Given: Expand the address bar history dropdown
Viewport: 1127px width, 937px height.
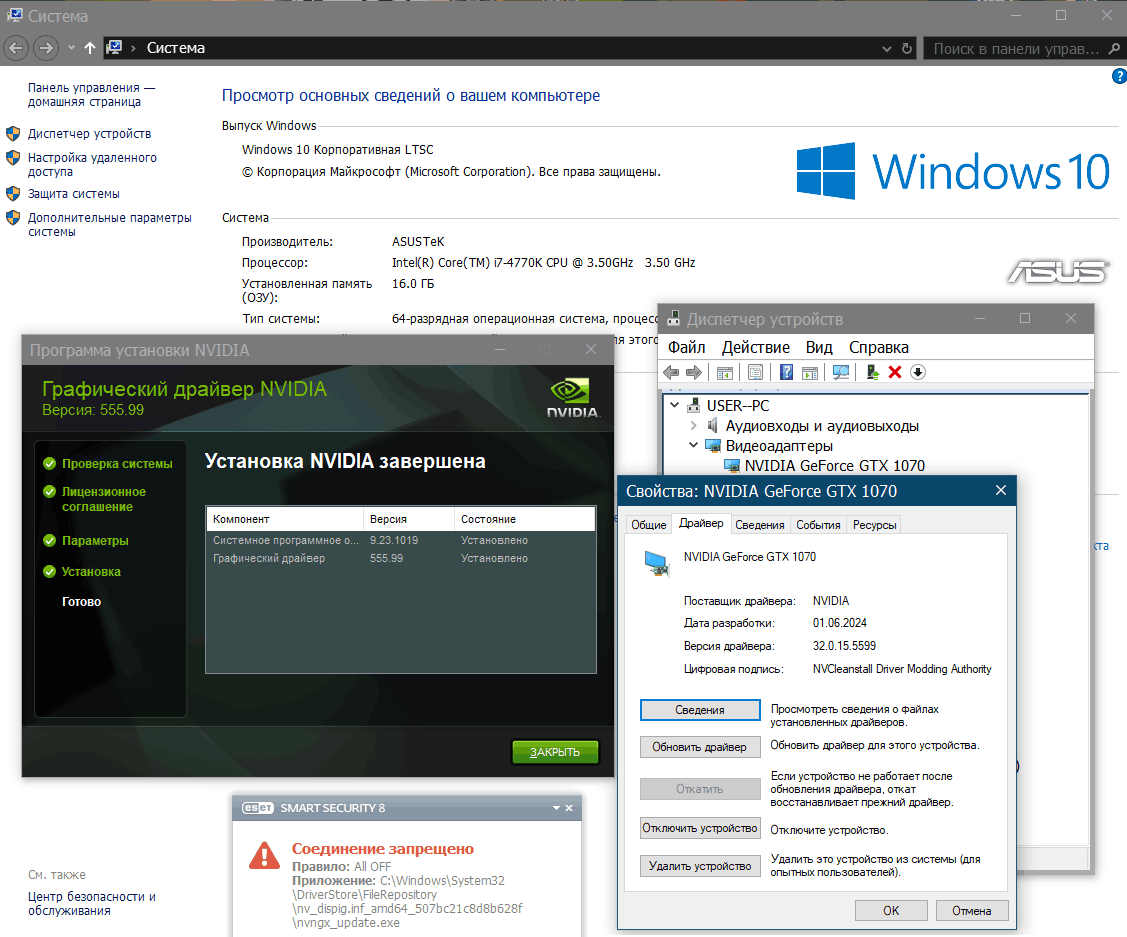Looking at the screenshot, I should (886, 48).
